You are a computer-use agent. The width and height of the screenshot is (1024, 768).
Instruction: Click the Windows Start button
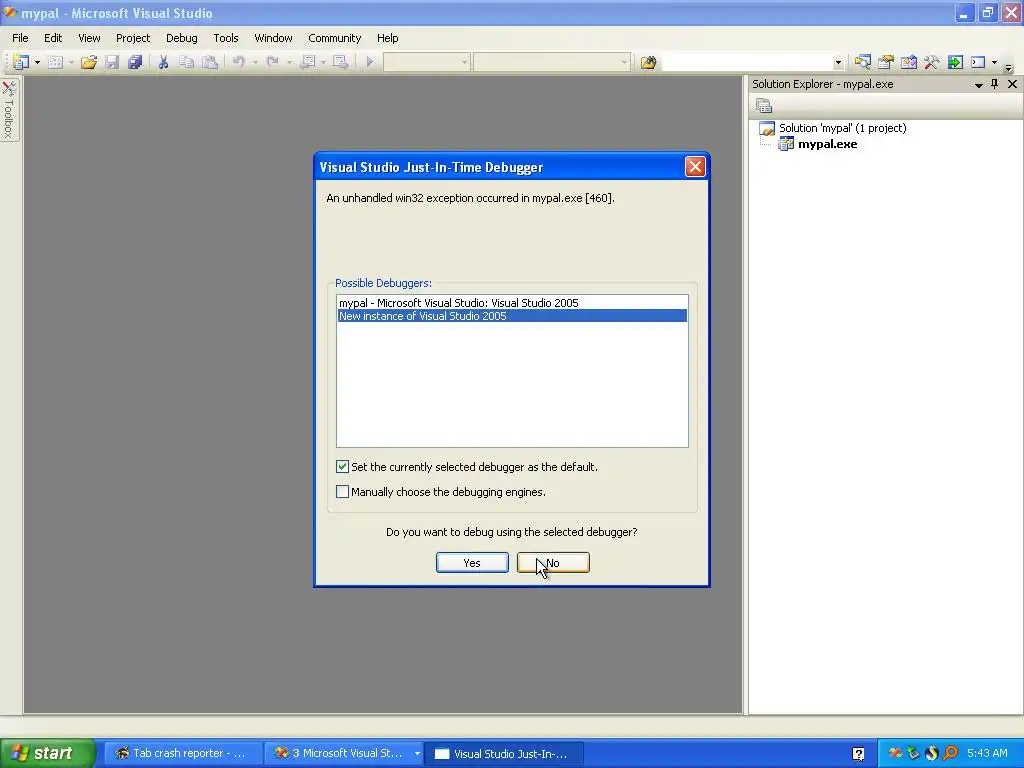pyautogui.click(x=47, y=754)
